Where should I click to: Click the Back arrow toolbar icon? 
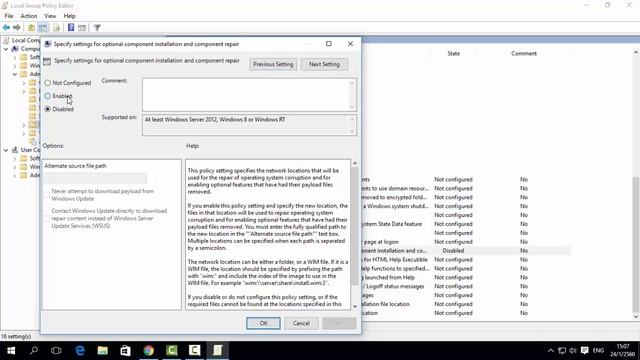6,28
